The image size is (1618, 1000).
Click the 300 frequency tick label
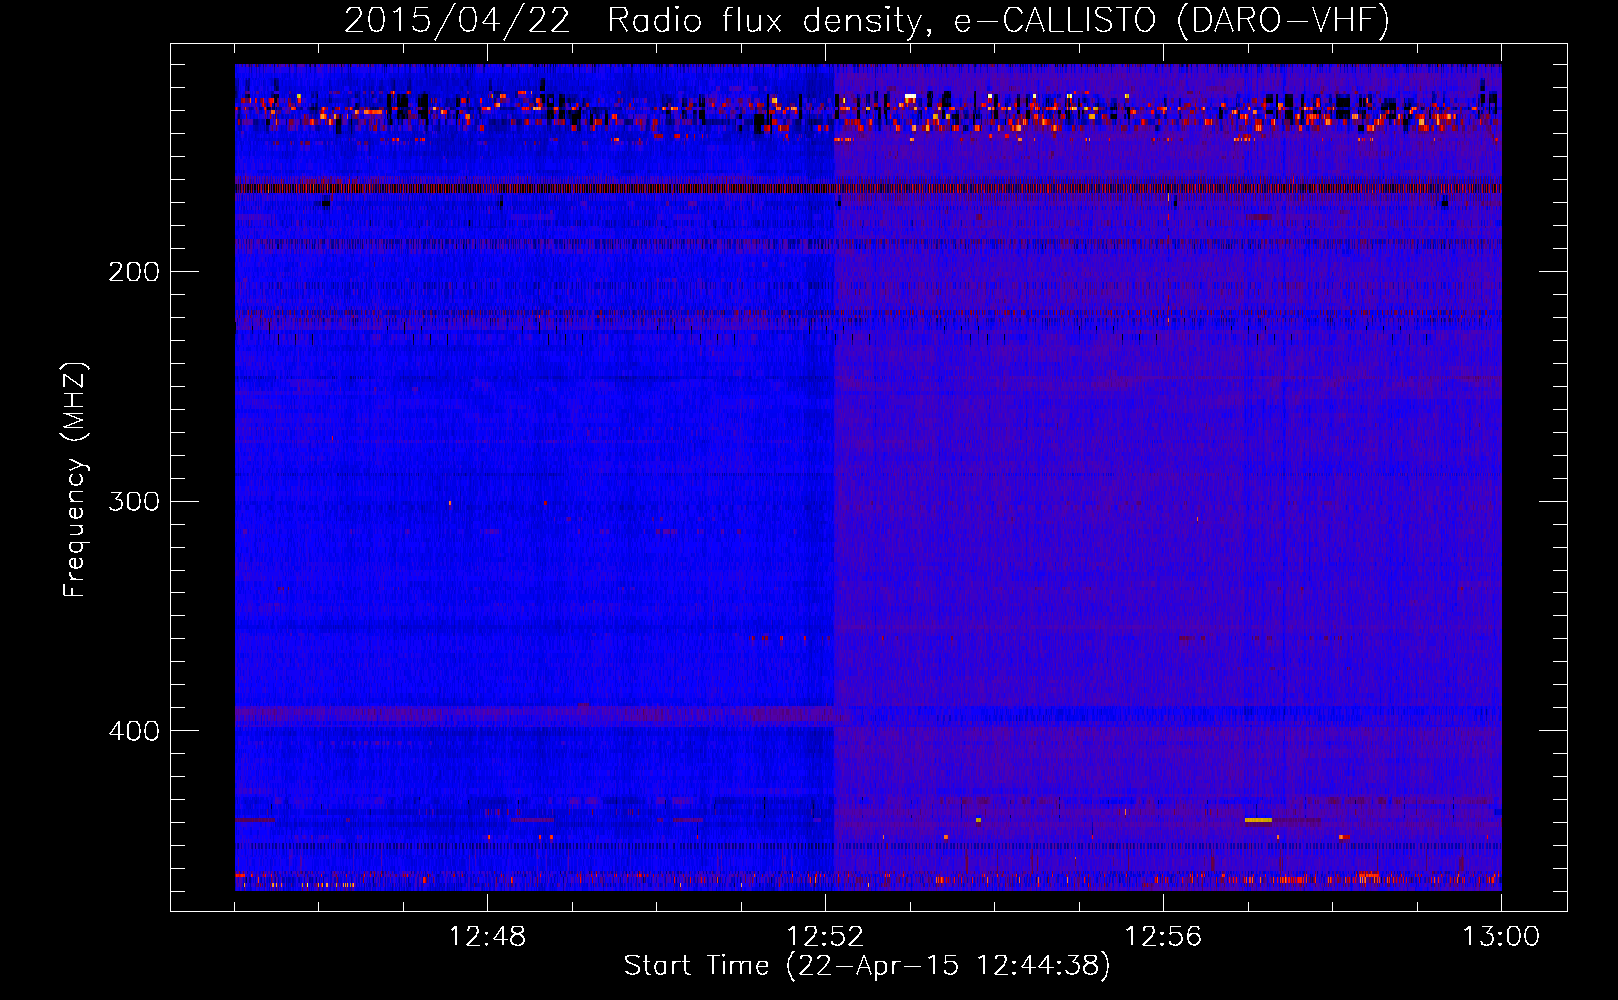134,501
